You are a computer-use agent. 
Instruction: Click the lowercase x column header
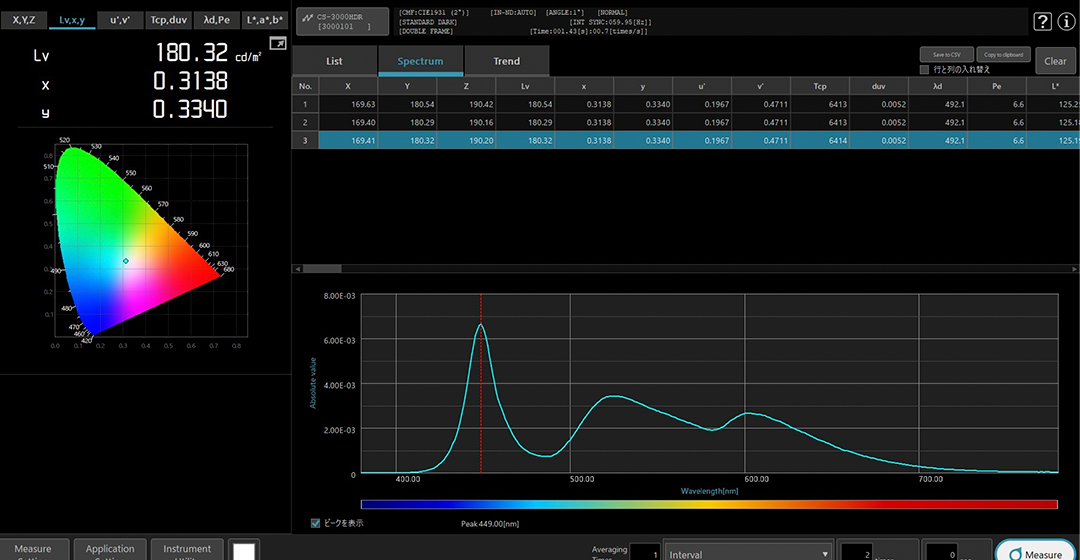pos(584,86)
